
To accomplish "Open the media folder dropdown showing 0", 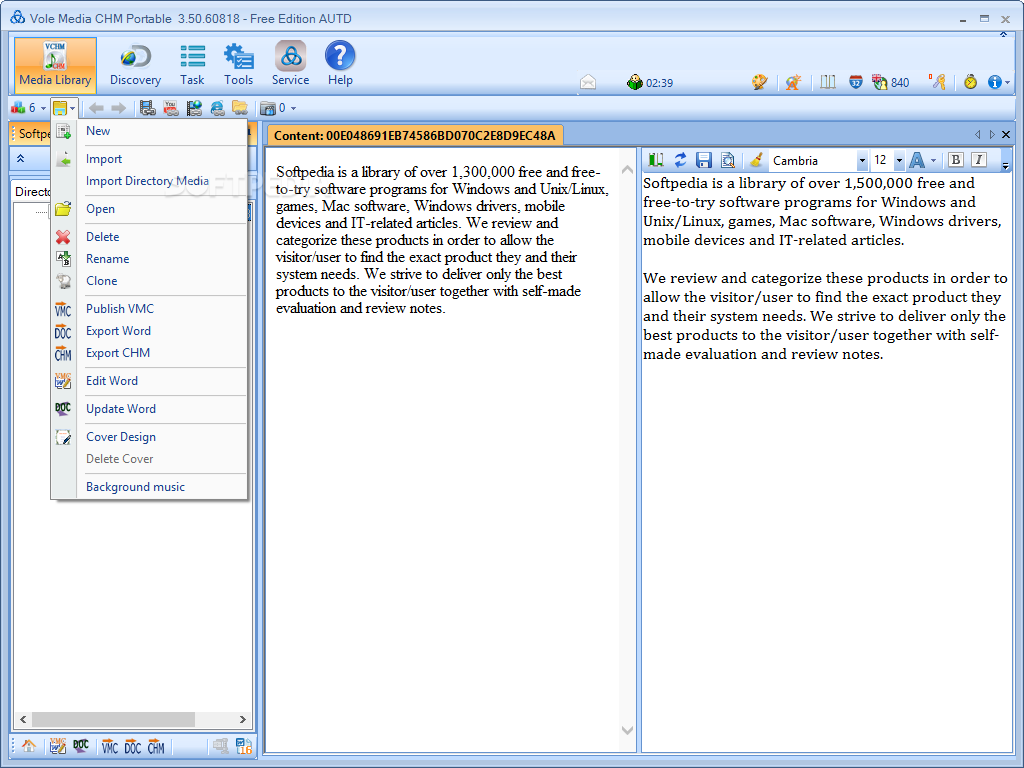I will click(278, 108).
